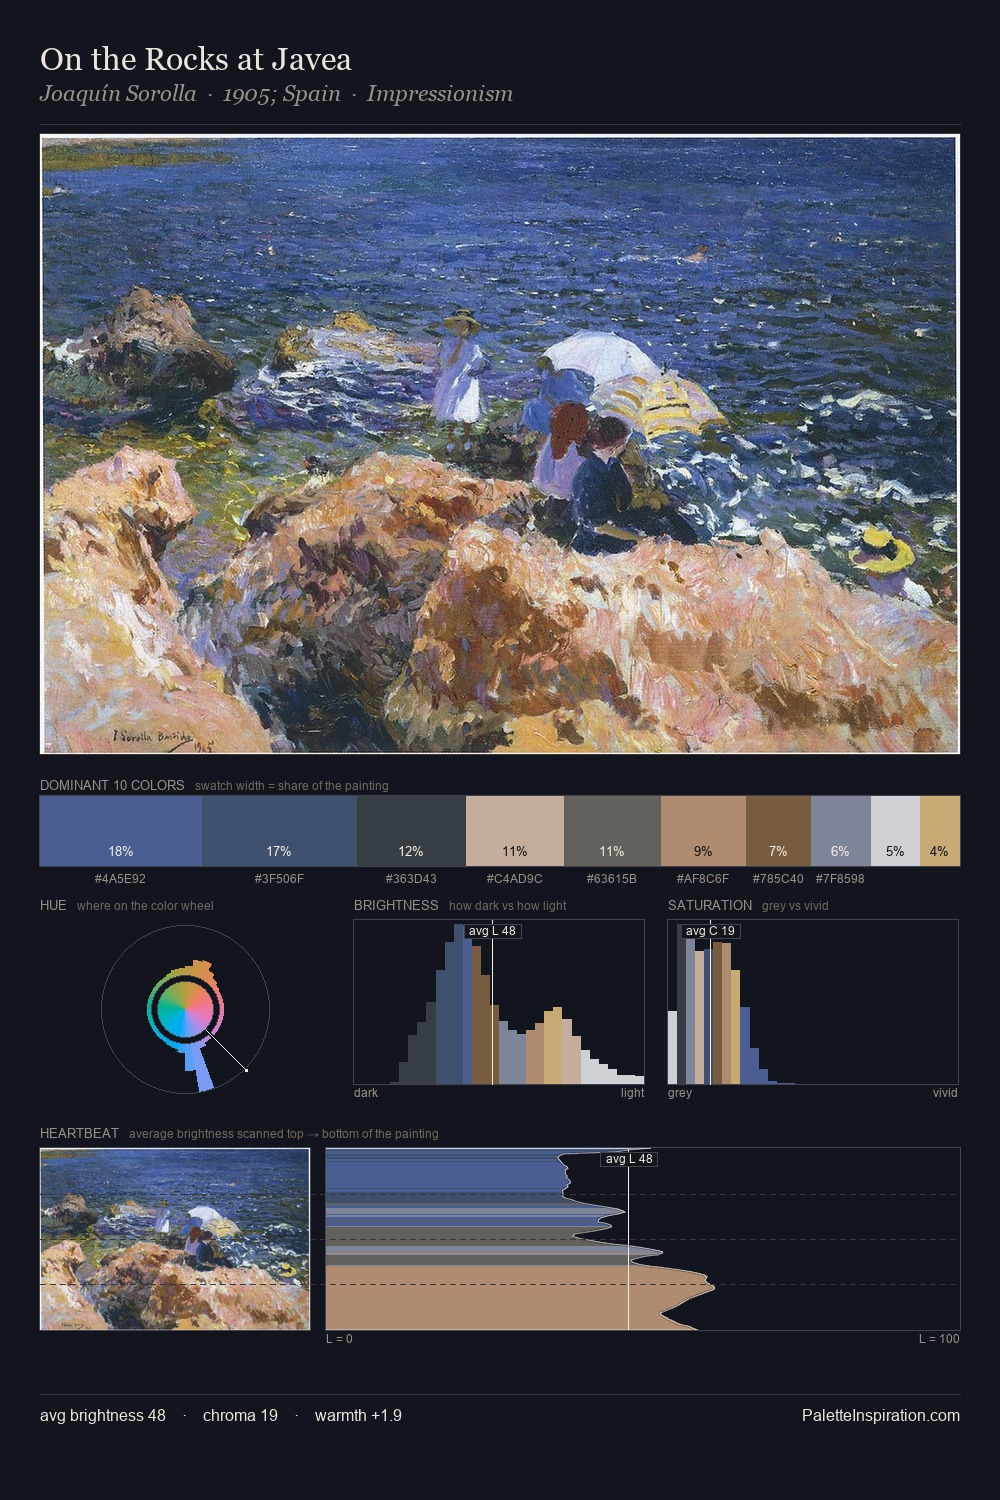Click the hue color wheel
The height and width of the screenshot is (1500, 1000).
coord(185,1010)
